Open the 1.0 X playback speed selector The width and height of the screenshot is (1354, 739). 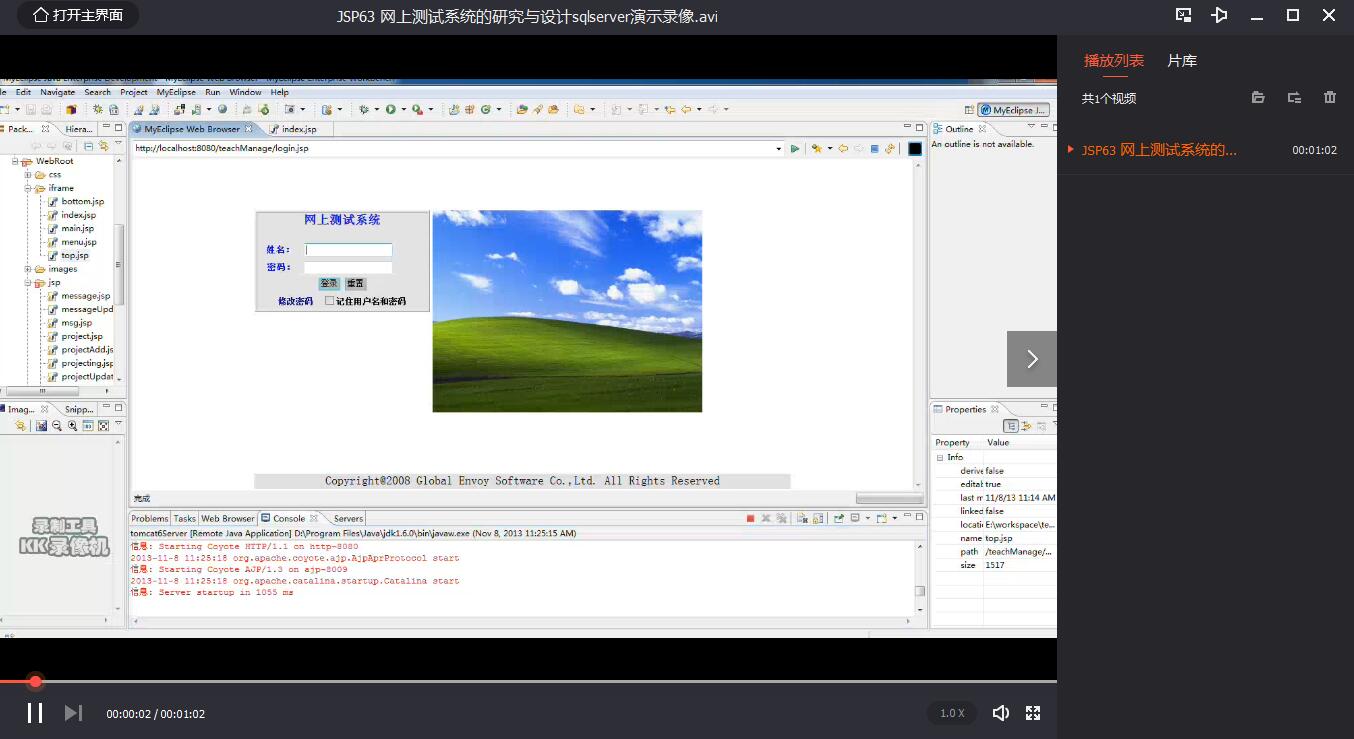point(952,713)
